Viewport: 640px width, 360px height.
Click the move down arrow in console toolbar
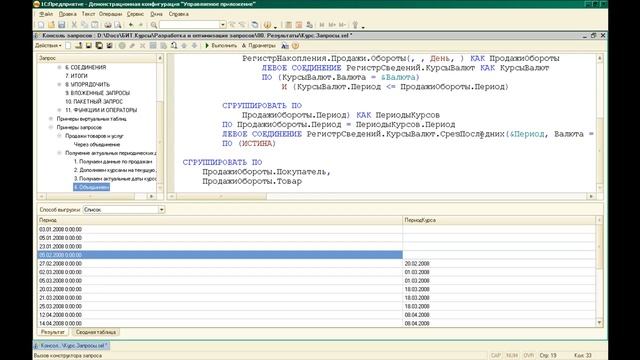(194, 46)
